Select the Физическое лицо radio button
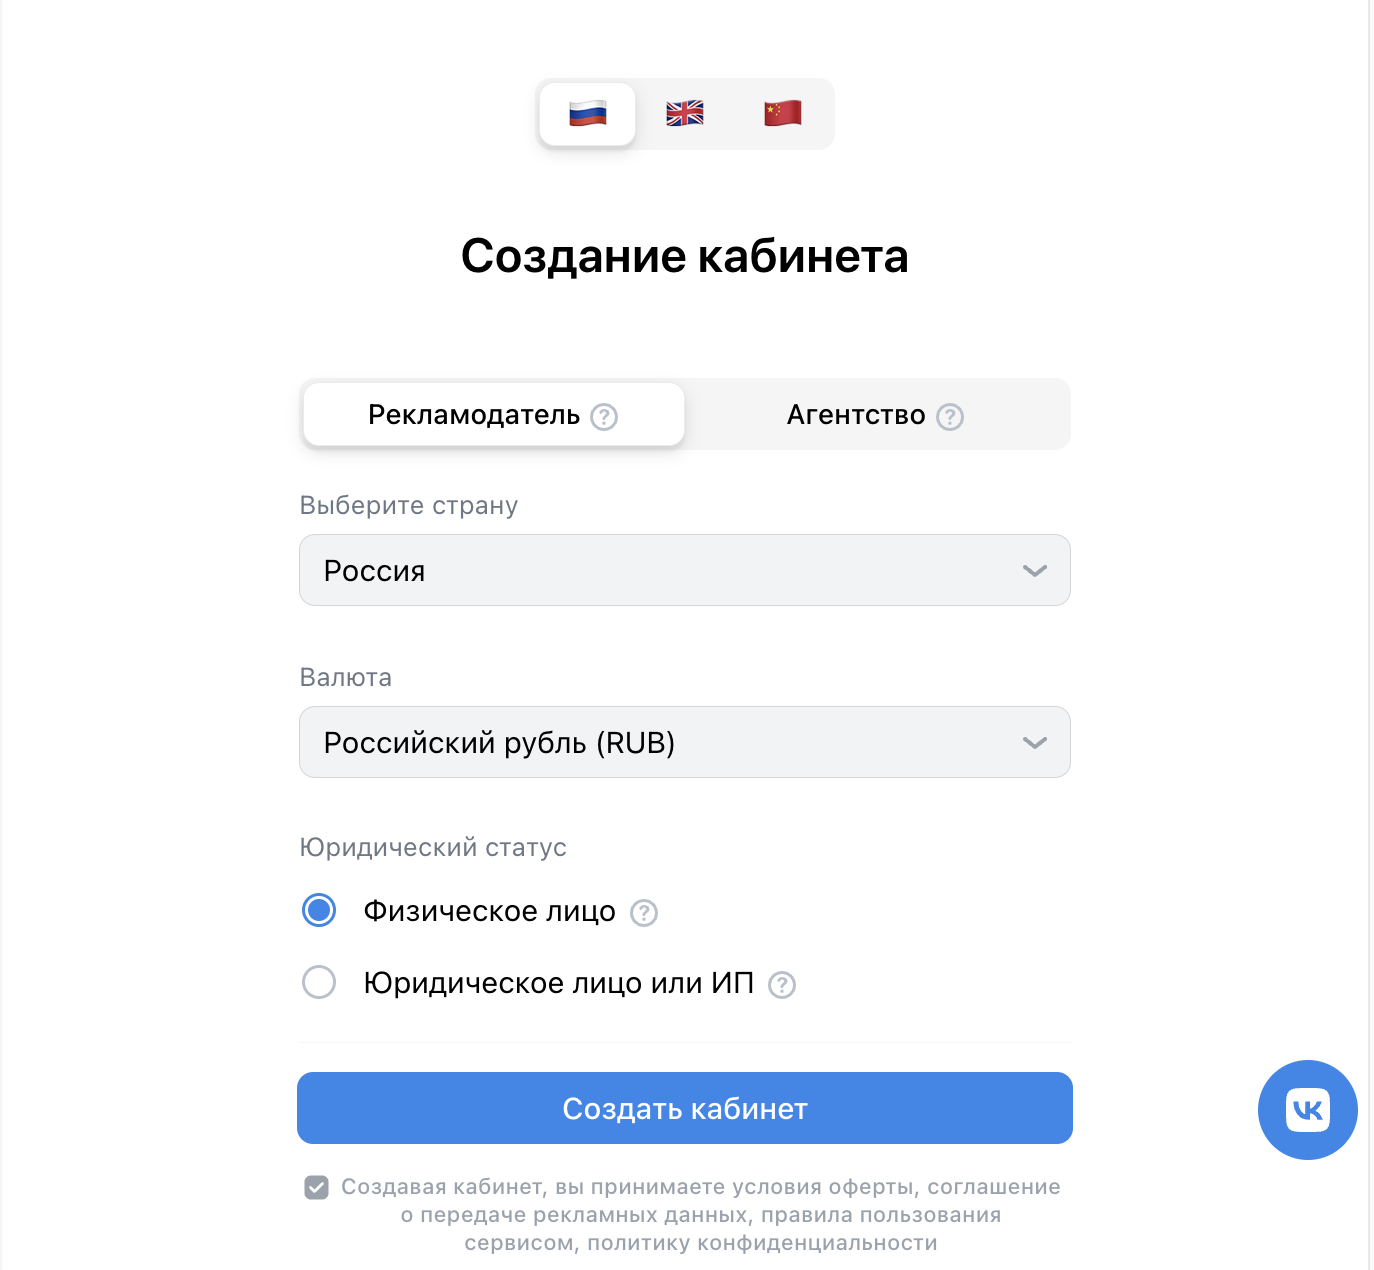 click(318, 910)
